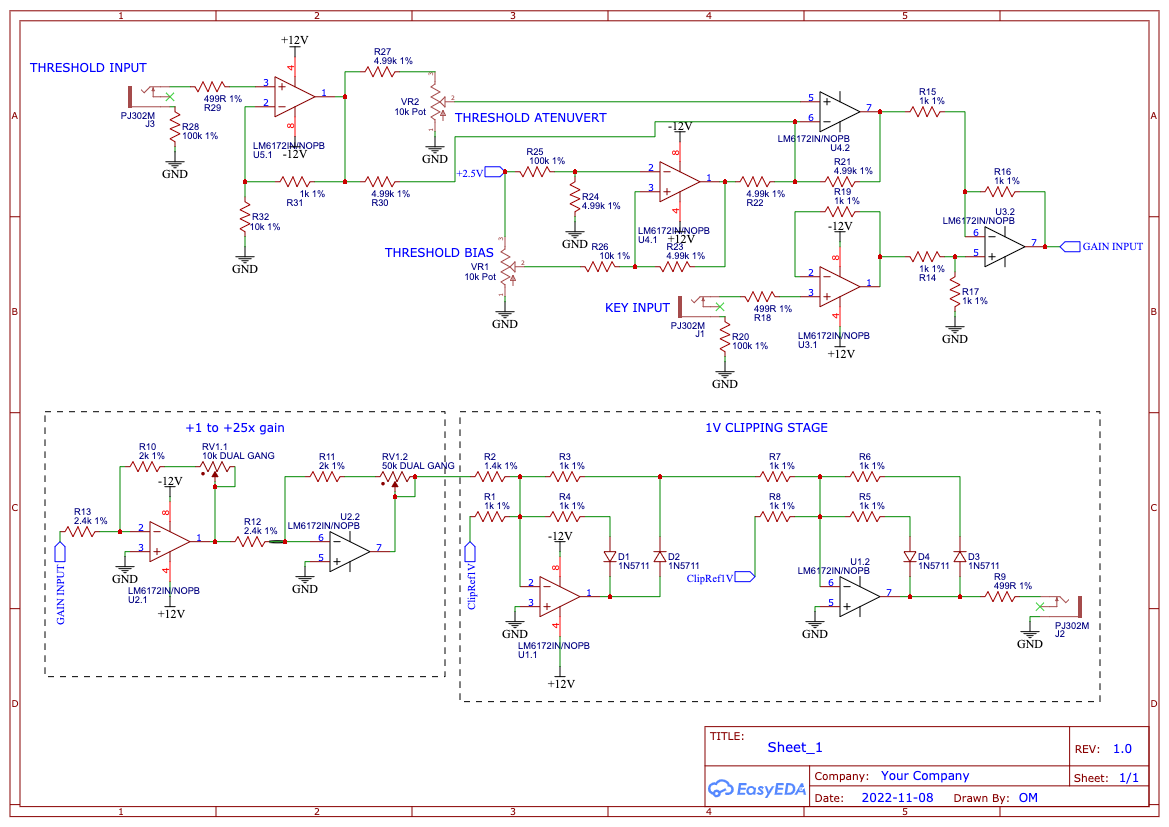1169x827 pixels.
Task: Pick diode D1 1N5711 symbol
Action: click(x=610, y=556)
